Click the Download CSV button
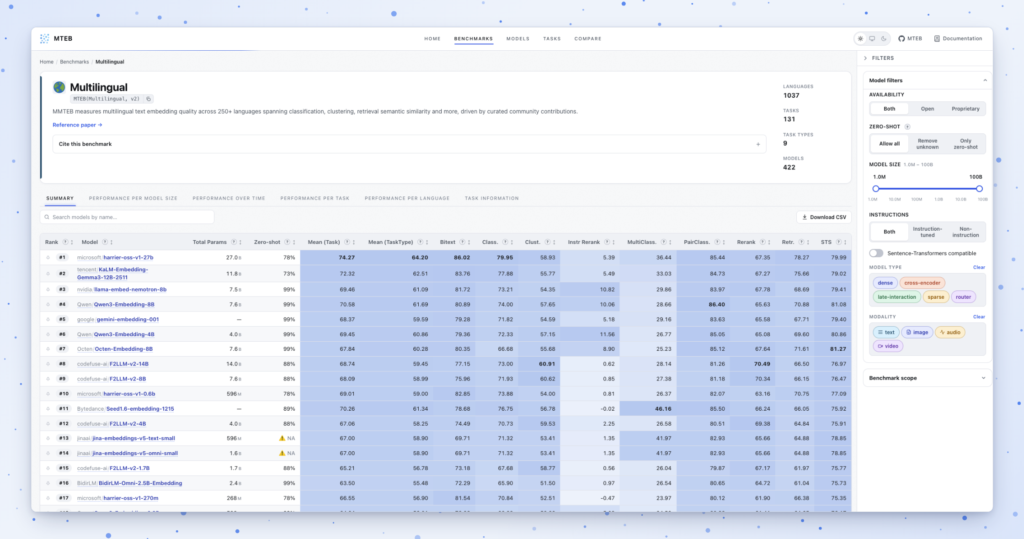This screenshot has height=539, width=1024. coord(824,217)
